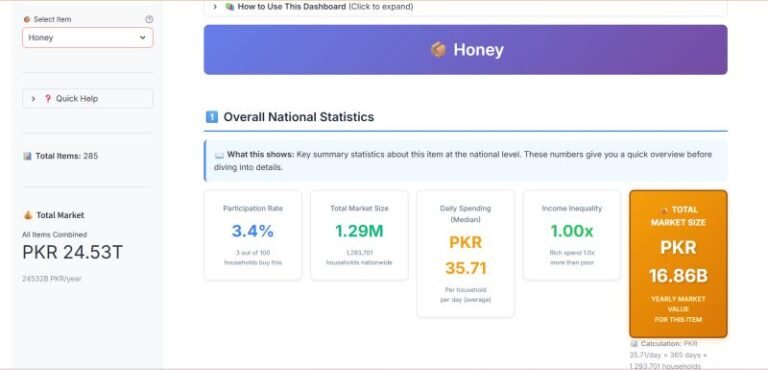Click the book icon before What this shows
Image resolution: width=768 pixels, height=370 pixels.
[219, 155]
